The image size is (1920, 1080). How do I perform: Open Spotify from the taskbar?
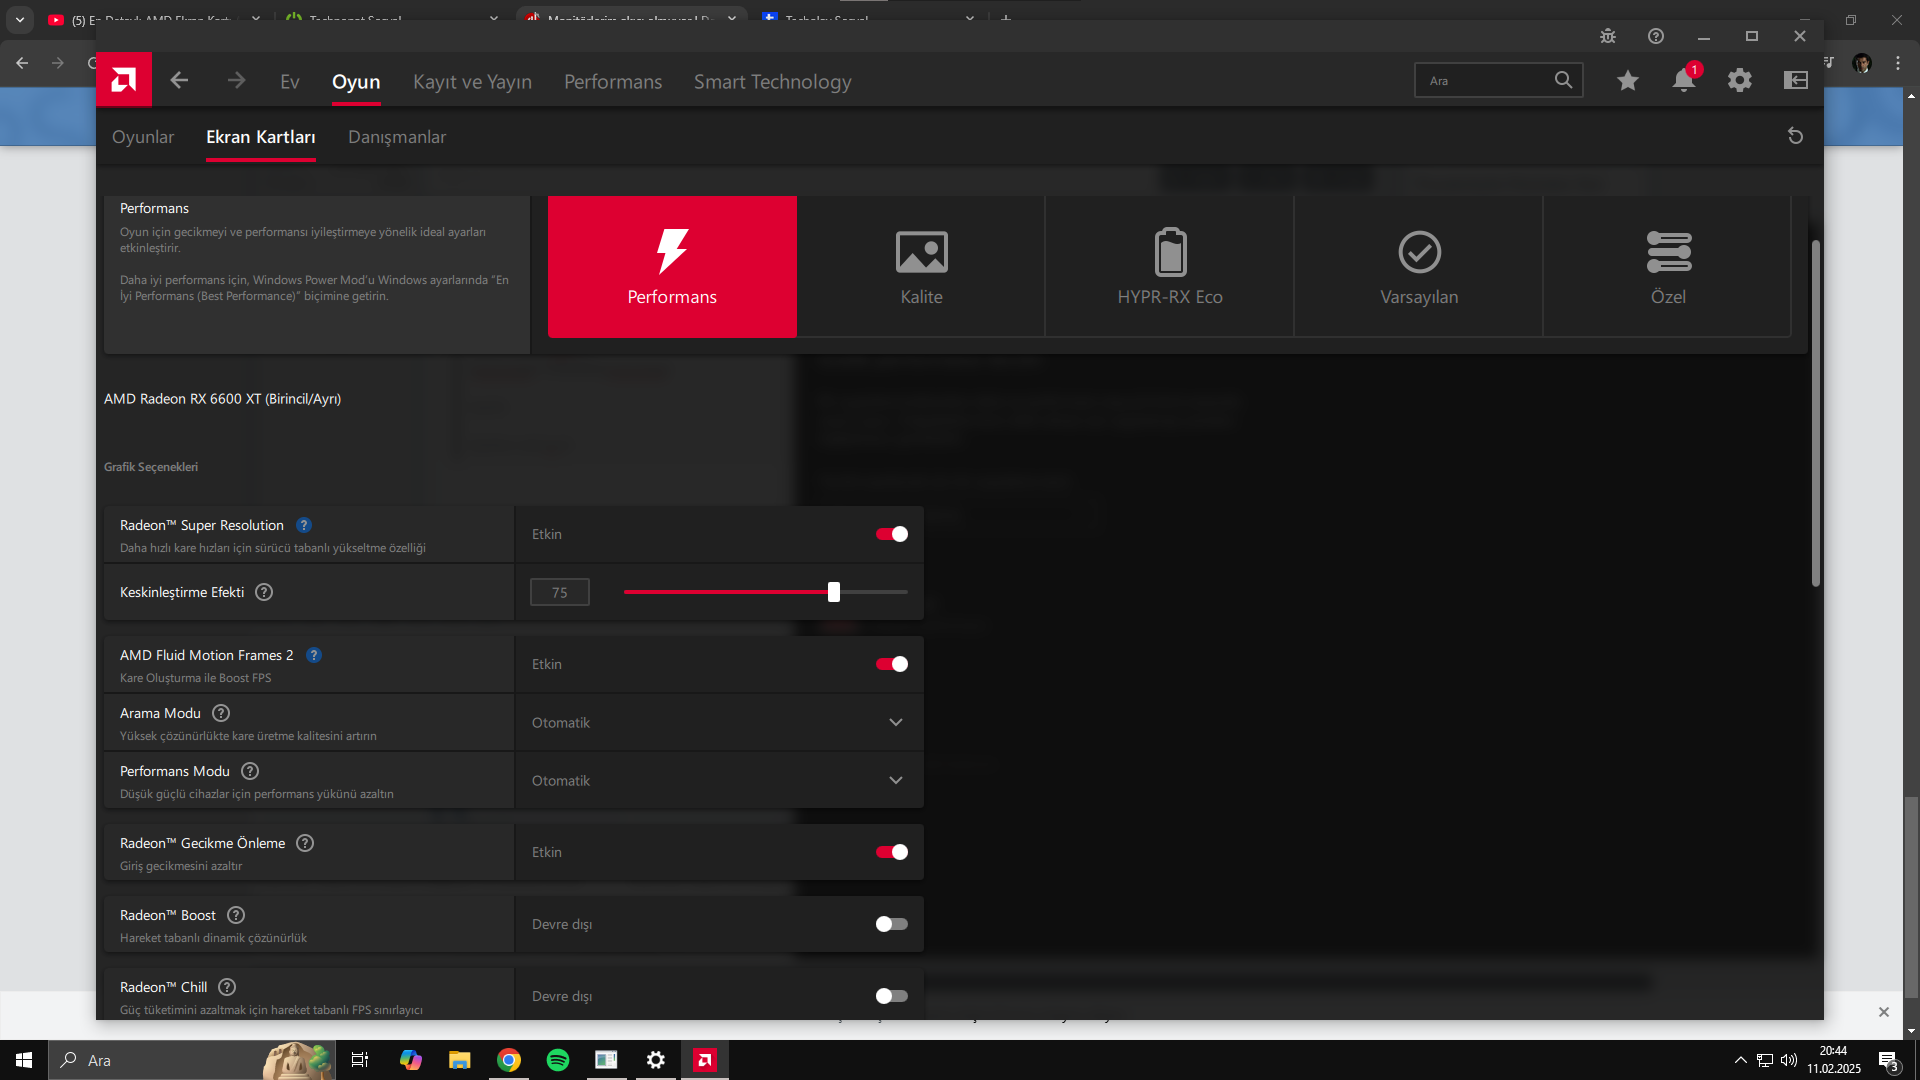click(x=558, y=1060)
